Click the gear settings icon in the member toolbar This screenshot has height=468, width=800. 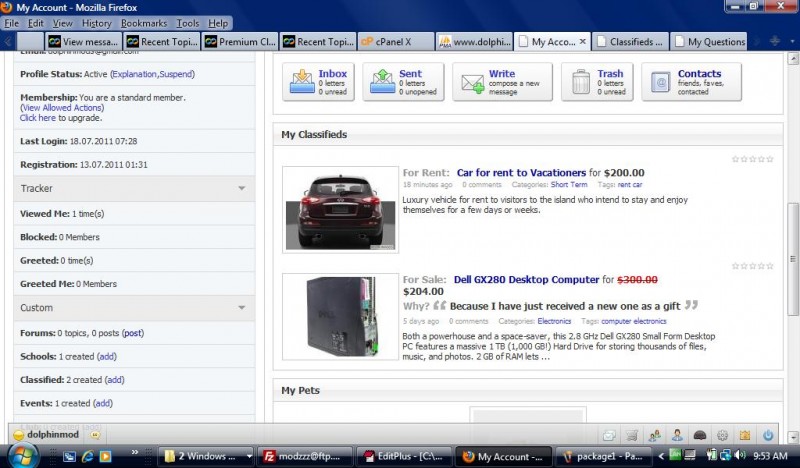click(x=722, y=435)
